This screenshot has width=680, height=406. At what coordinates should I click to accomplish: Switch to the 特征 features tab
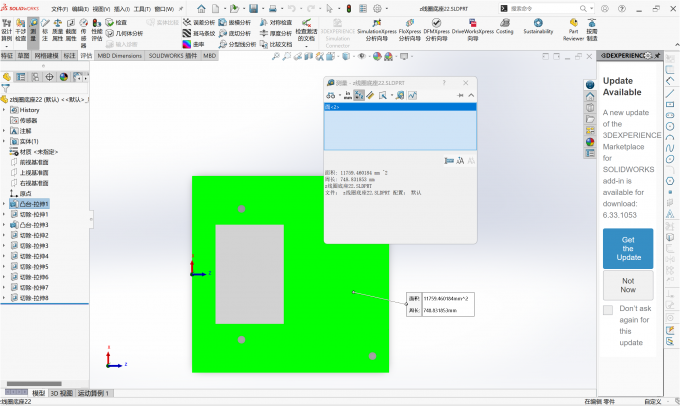tap(7, 56)
